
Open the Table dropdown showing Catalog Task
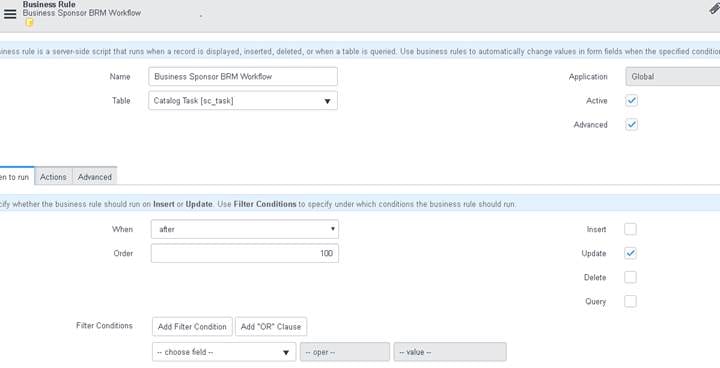[243, 101]
